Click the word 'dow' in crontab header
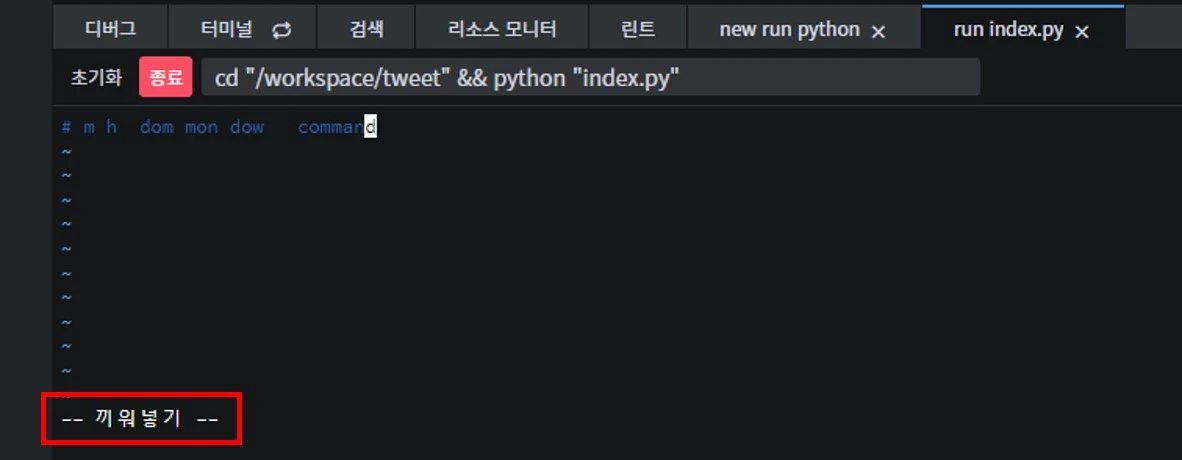Viewport: 1182px width, 460px height. [x=247, y=127]
